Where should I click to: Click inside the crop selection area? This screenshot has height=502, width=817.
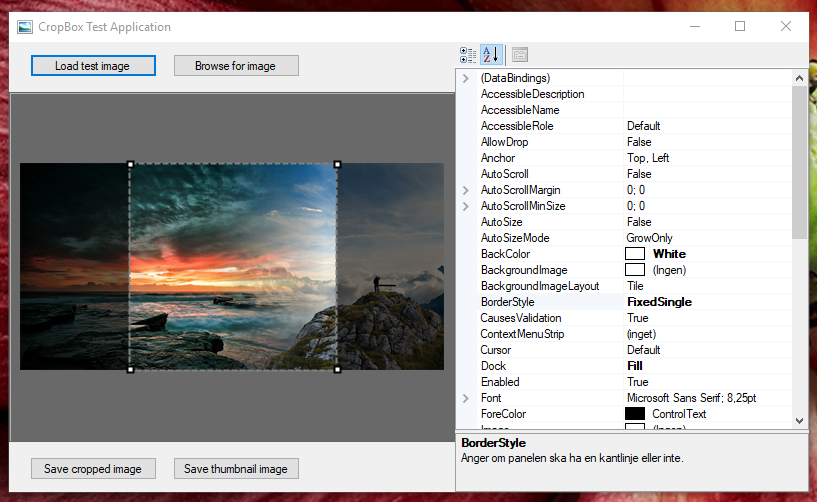(234, 267)
